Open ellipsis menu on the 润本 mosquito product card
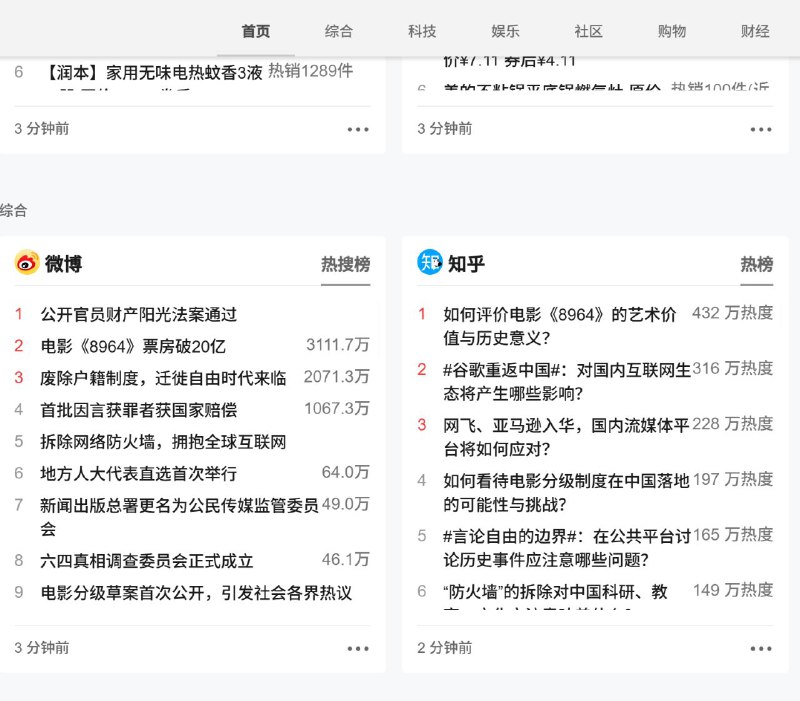Image resolution: width=800 pixels, height=701 pixels. [358, 129]
